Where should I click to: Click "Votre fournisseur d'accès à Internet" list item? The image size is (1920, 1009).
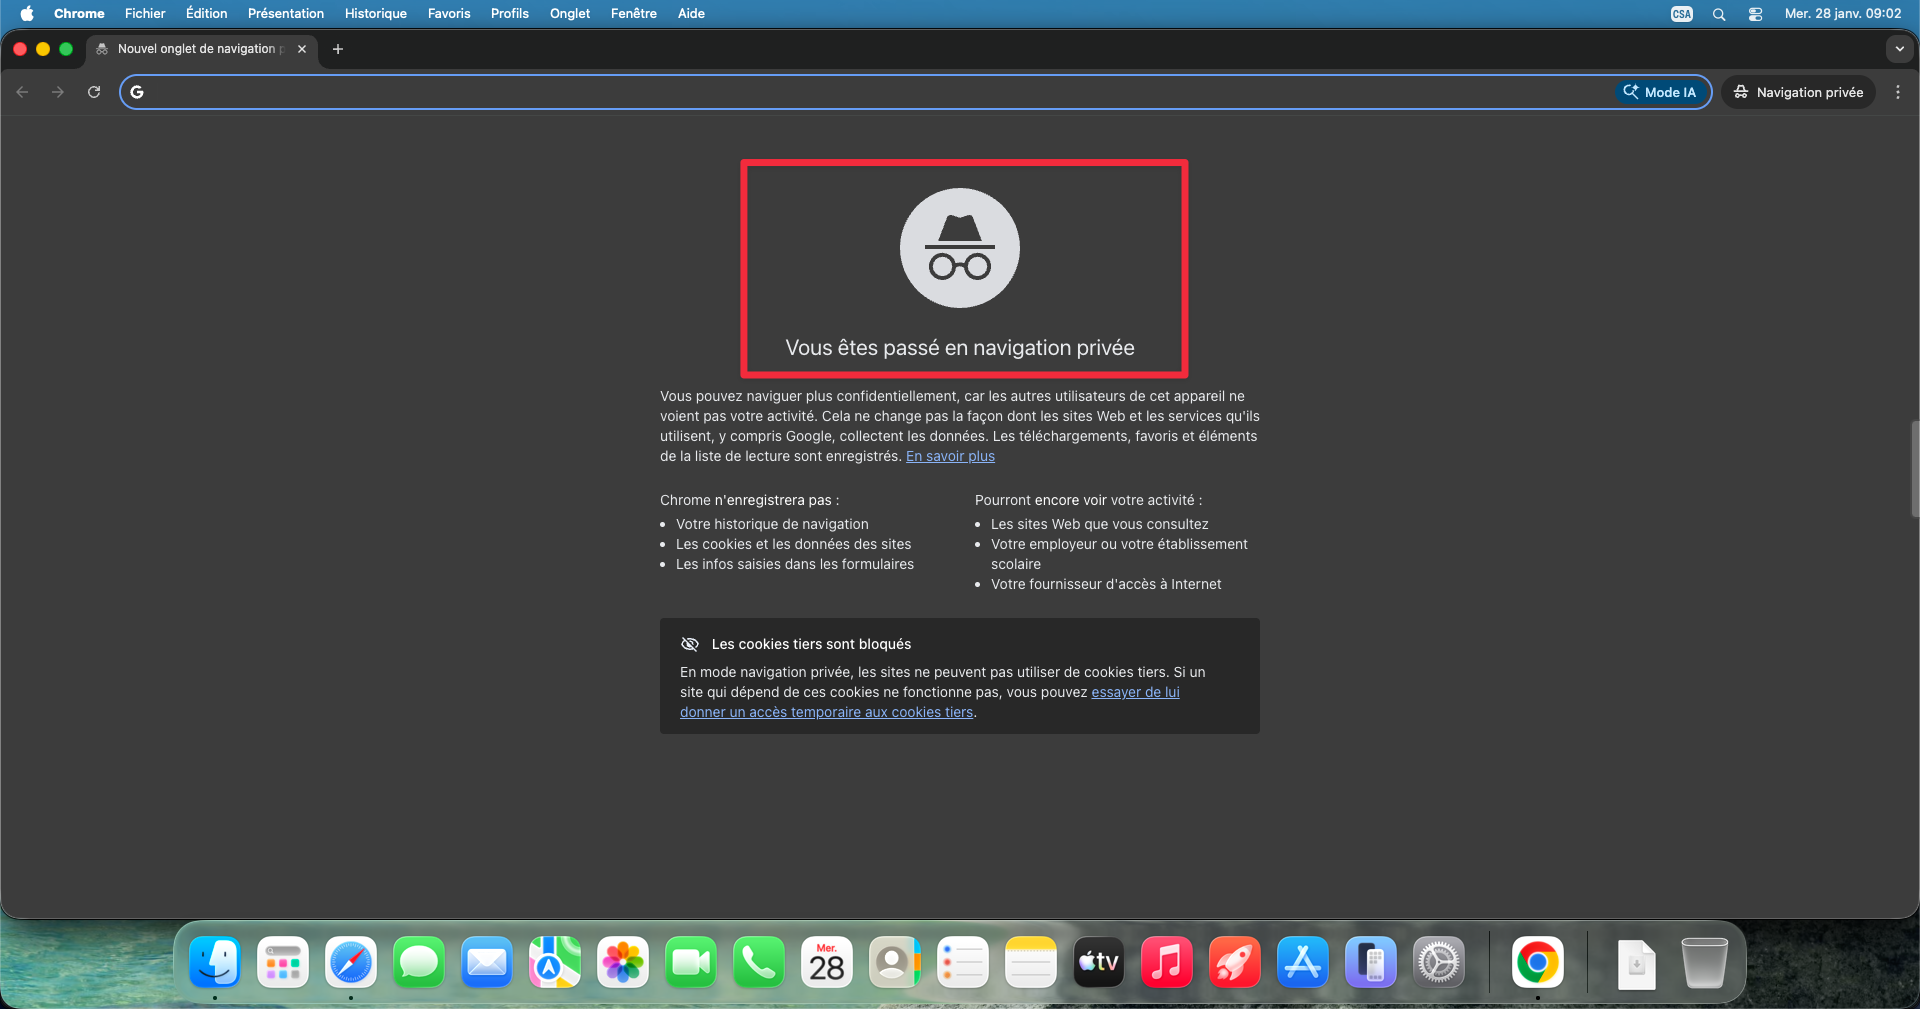pyautogui.click(x=1106, y=584)
